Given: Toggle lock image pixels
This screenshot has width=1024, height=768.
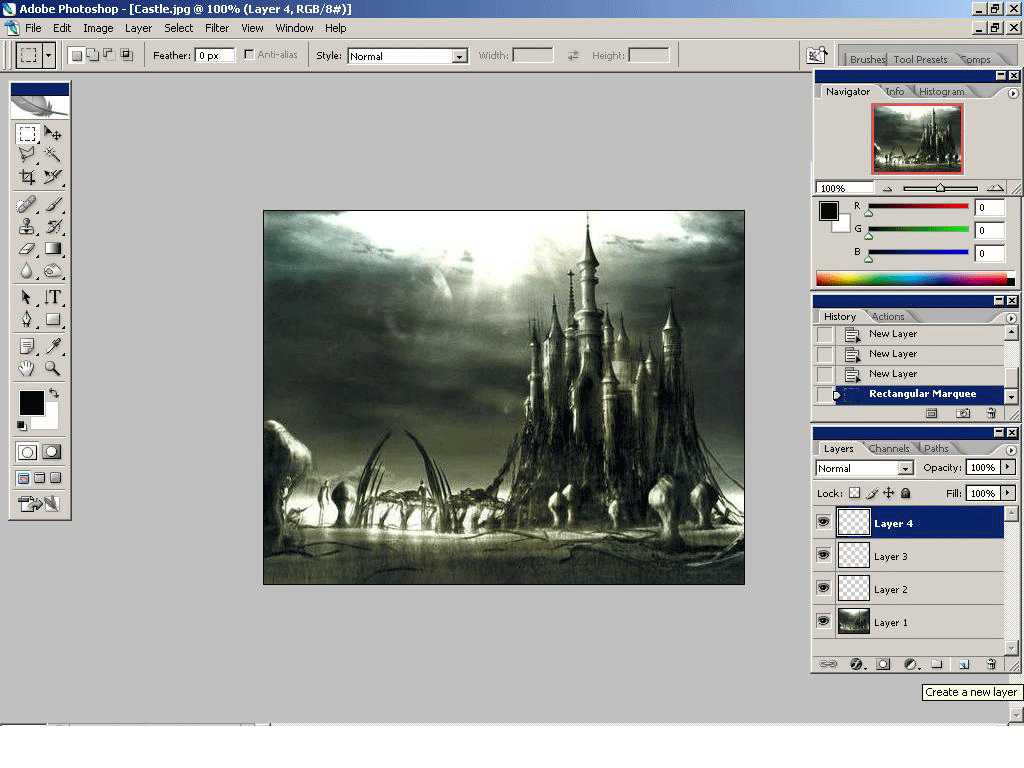Looking at the screenshot, I should (x=872, y=493).
